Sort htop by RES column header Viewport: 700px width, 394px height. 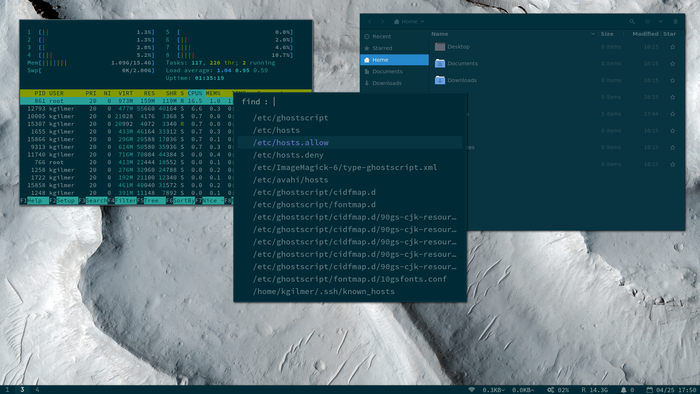pyautogui.click(x=149, y=93)
